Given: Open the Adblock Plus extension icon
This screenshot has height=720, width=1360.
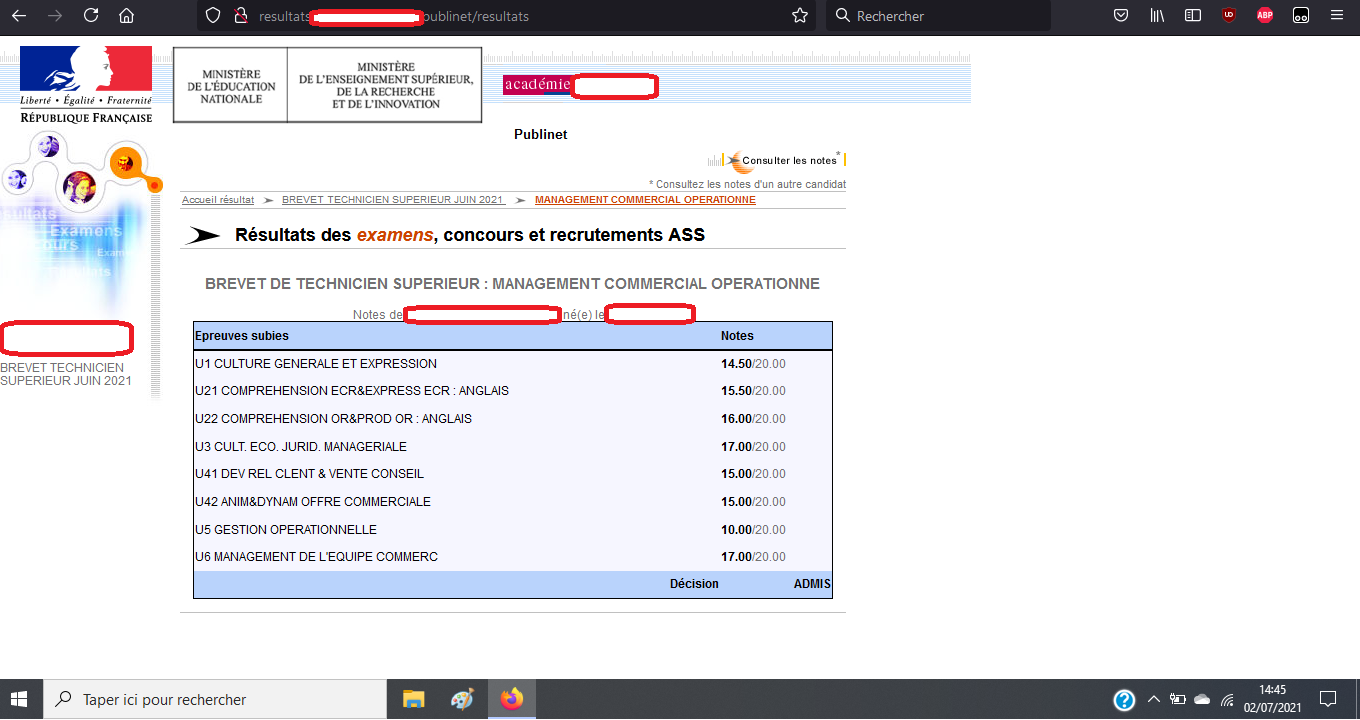Looking at the screenshot, I should pos(1265,16).
